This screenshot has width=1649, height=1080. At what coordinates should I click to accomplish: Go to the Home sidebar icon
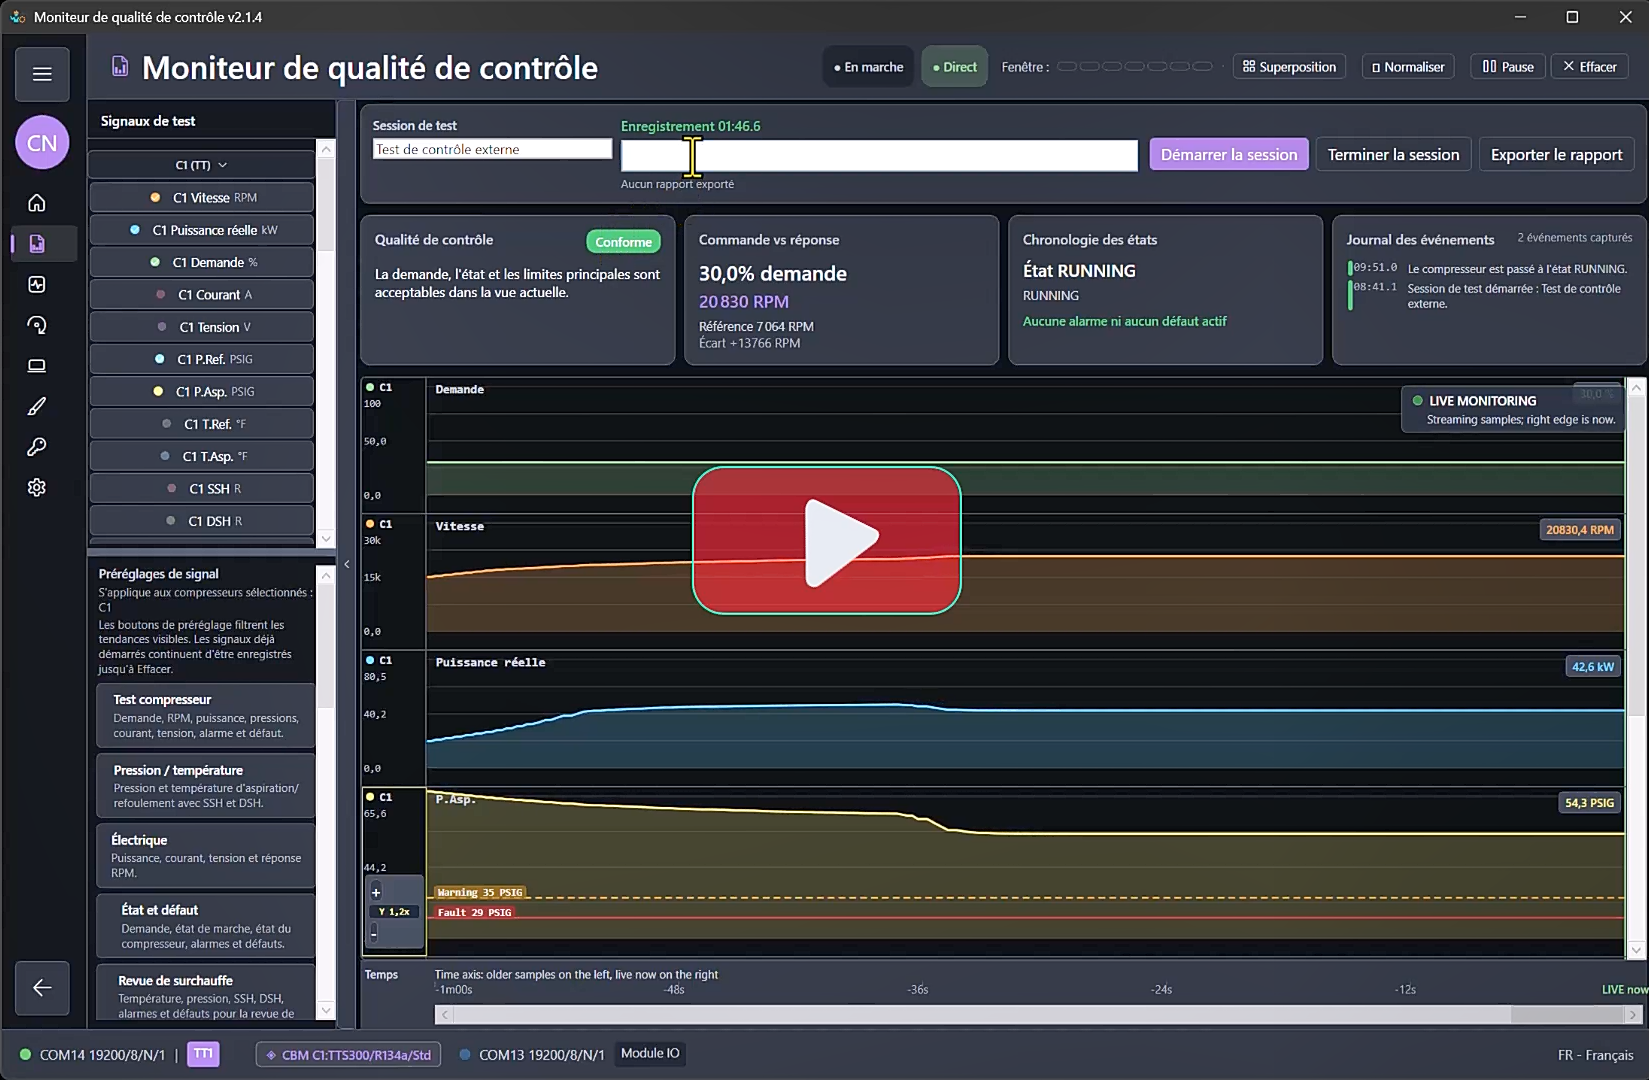tap(37, 203)
